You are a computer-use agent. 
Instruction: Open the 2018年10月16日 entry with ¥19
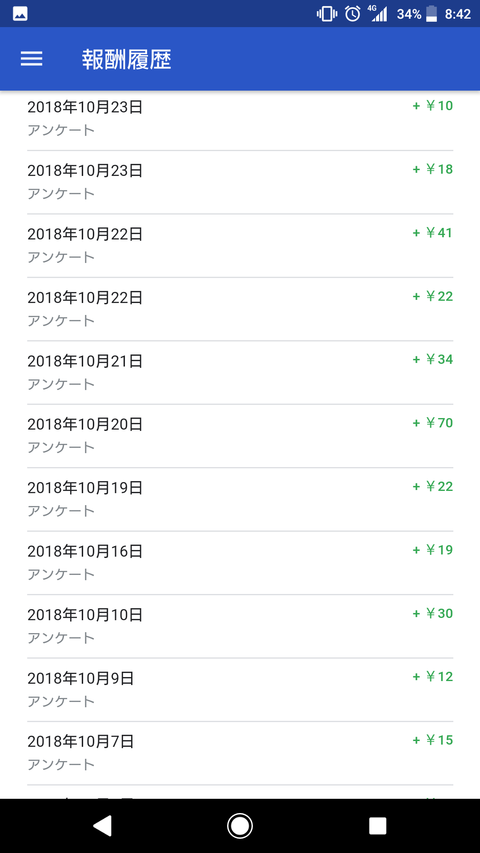click(x=240, y=563)
